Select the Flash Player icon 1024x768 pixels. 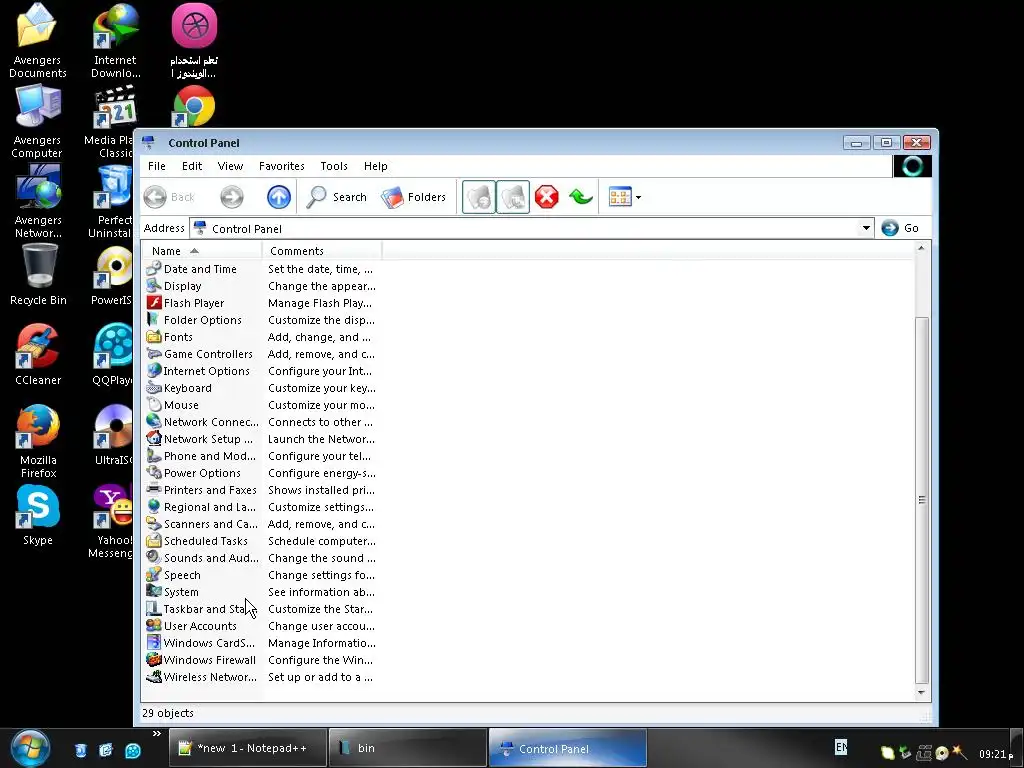[x=153, y=302]
